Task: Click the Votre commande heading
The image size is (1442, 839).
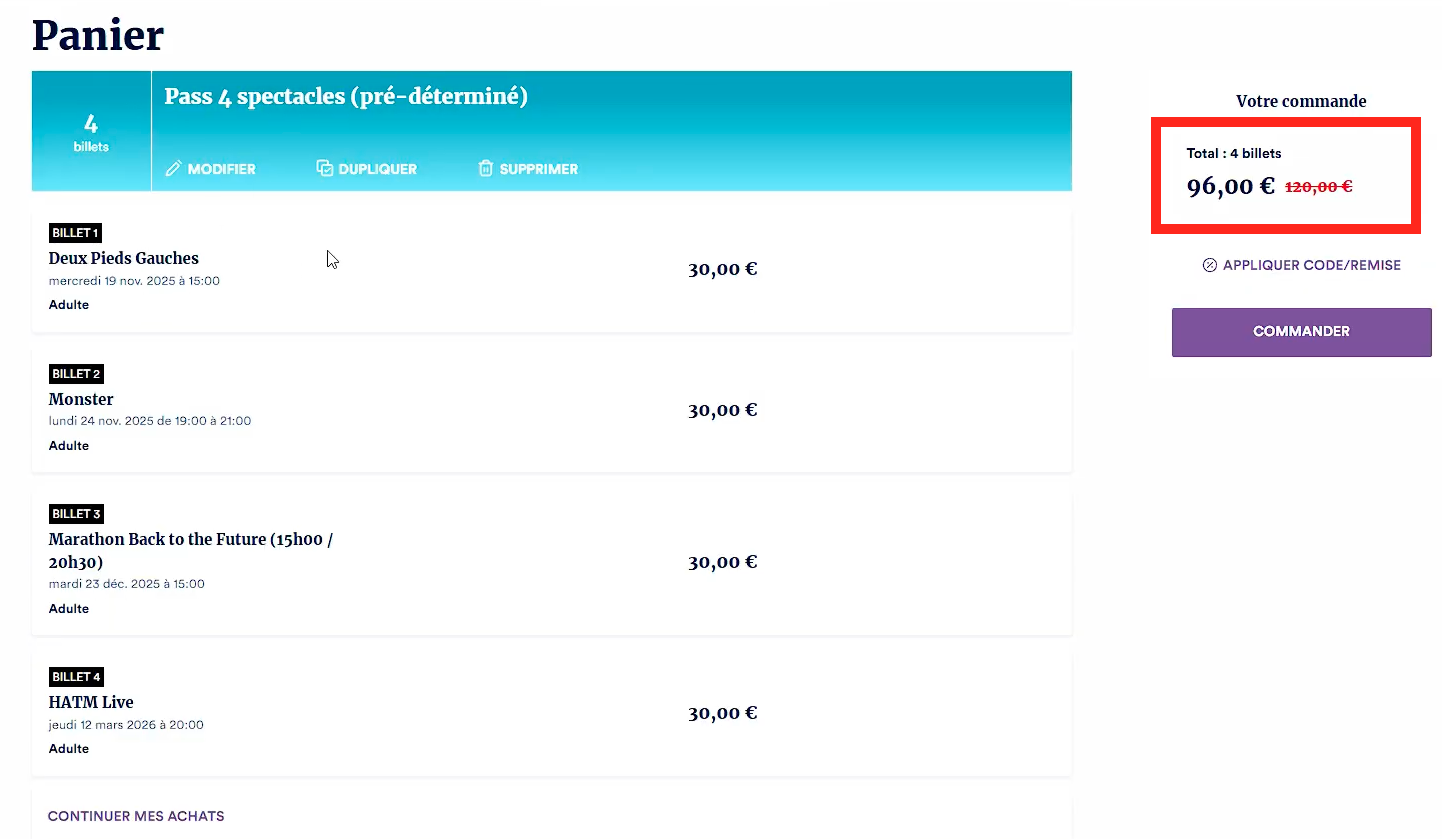Action: [x=1300, y=101]
